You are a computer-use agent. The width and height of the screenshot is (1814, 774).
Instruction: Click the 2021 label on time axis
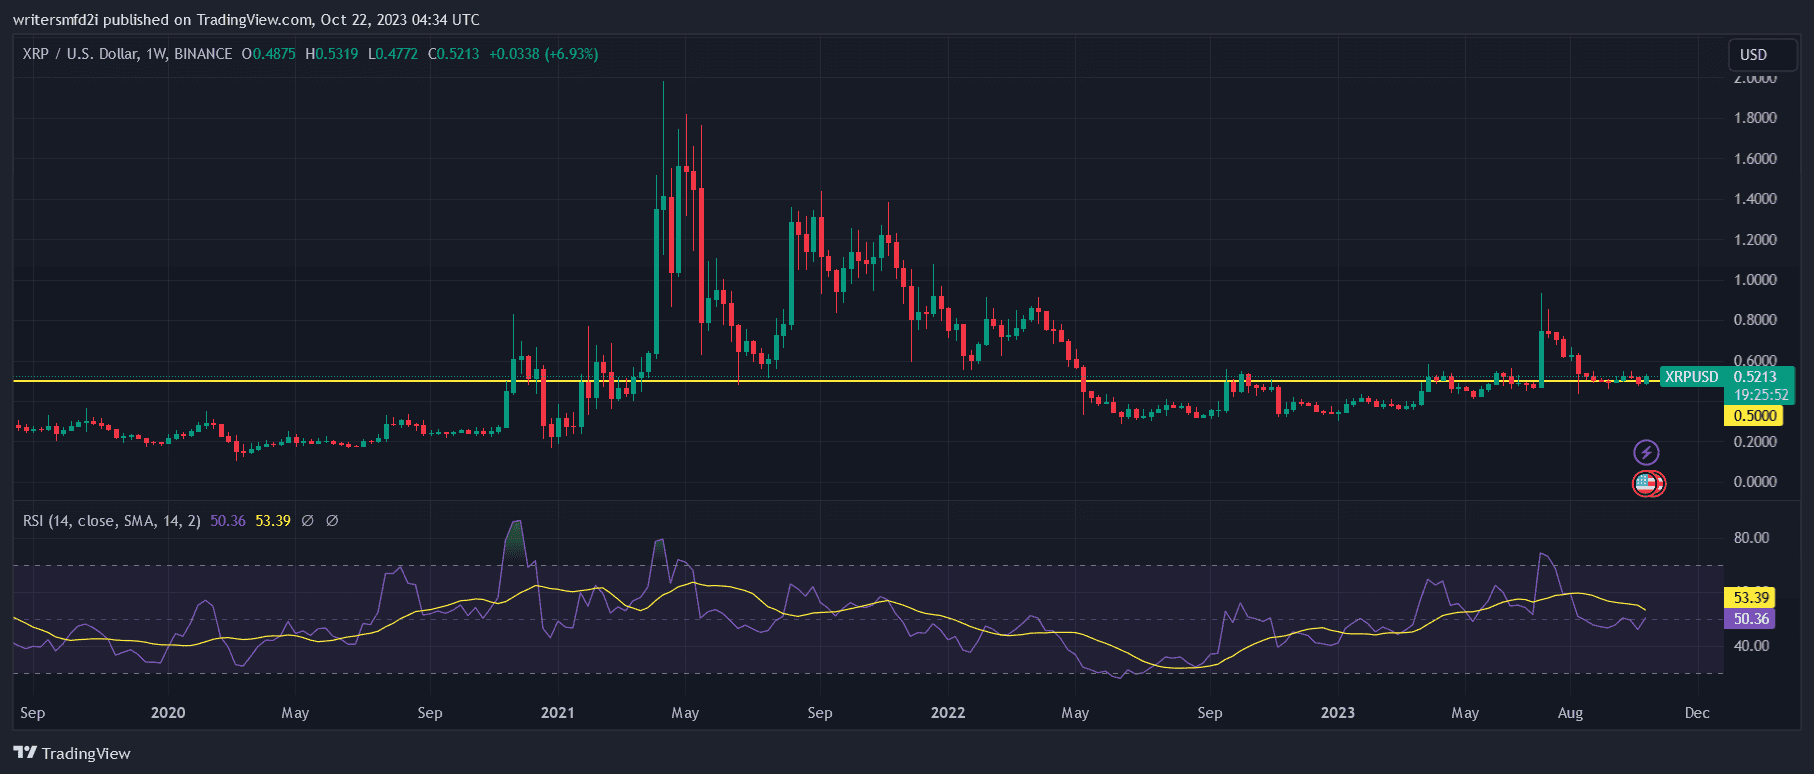[x=557, y=713]
